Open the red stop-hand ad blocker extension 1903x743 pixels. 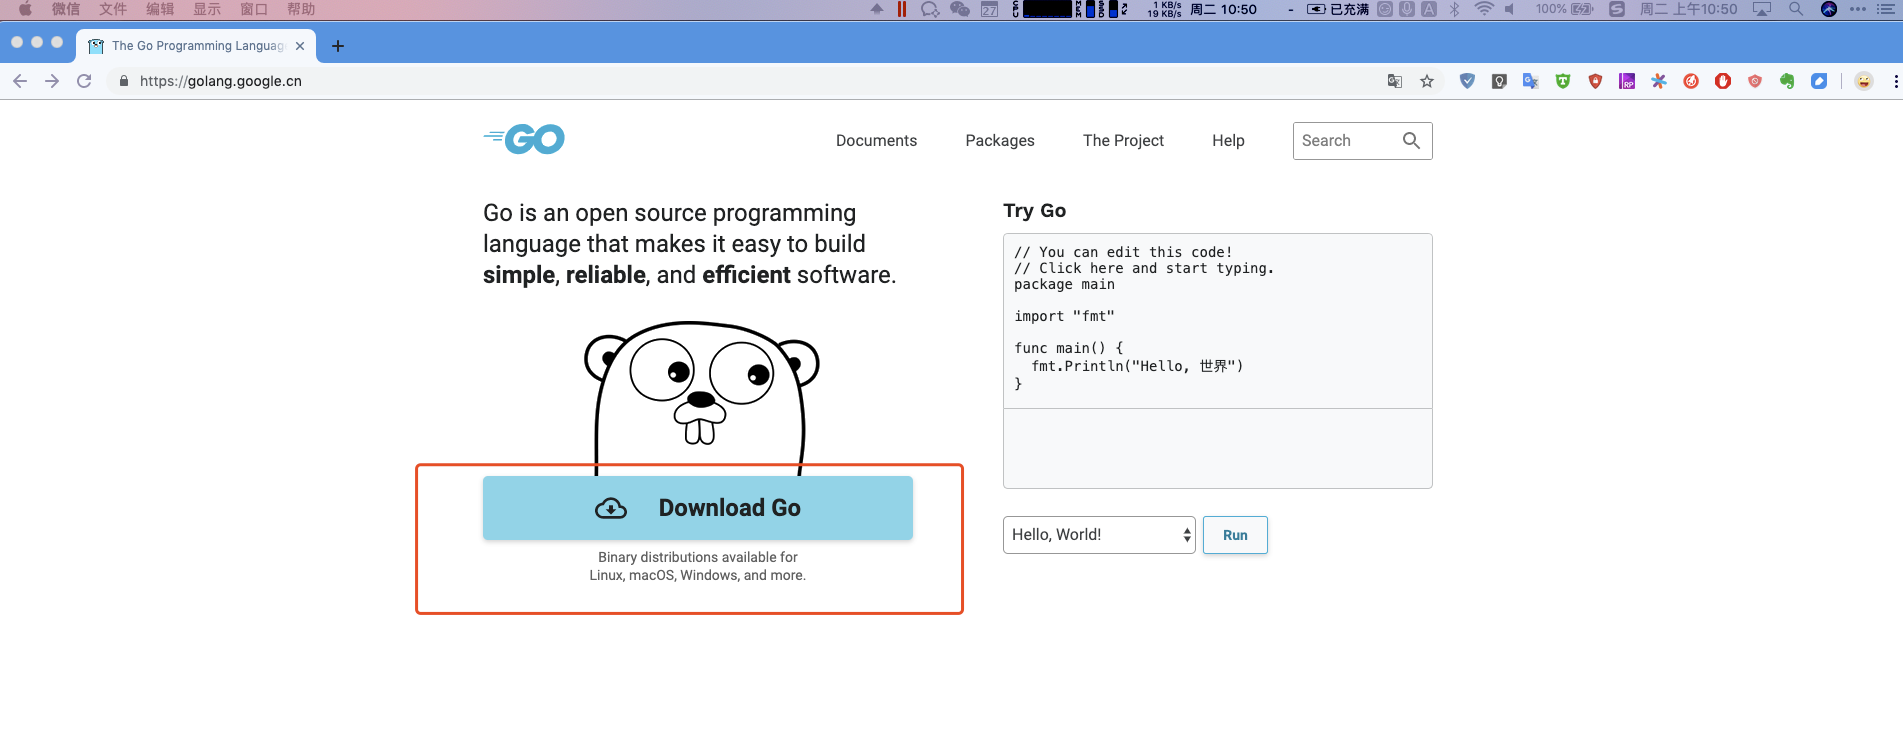[x=1723, y=81]
